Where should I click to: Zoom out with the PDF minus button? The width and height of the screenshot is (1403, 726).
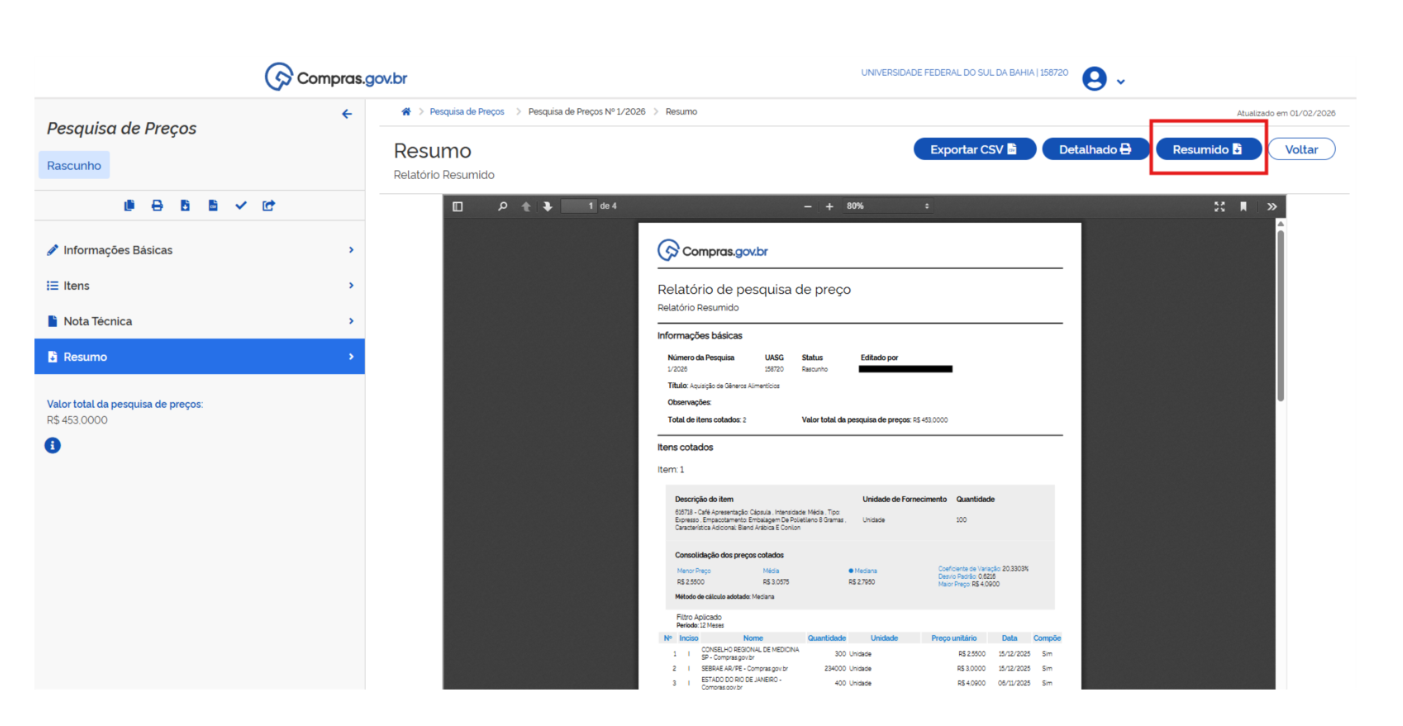[808, 206]
